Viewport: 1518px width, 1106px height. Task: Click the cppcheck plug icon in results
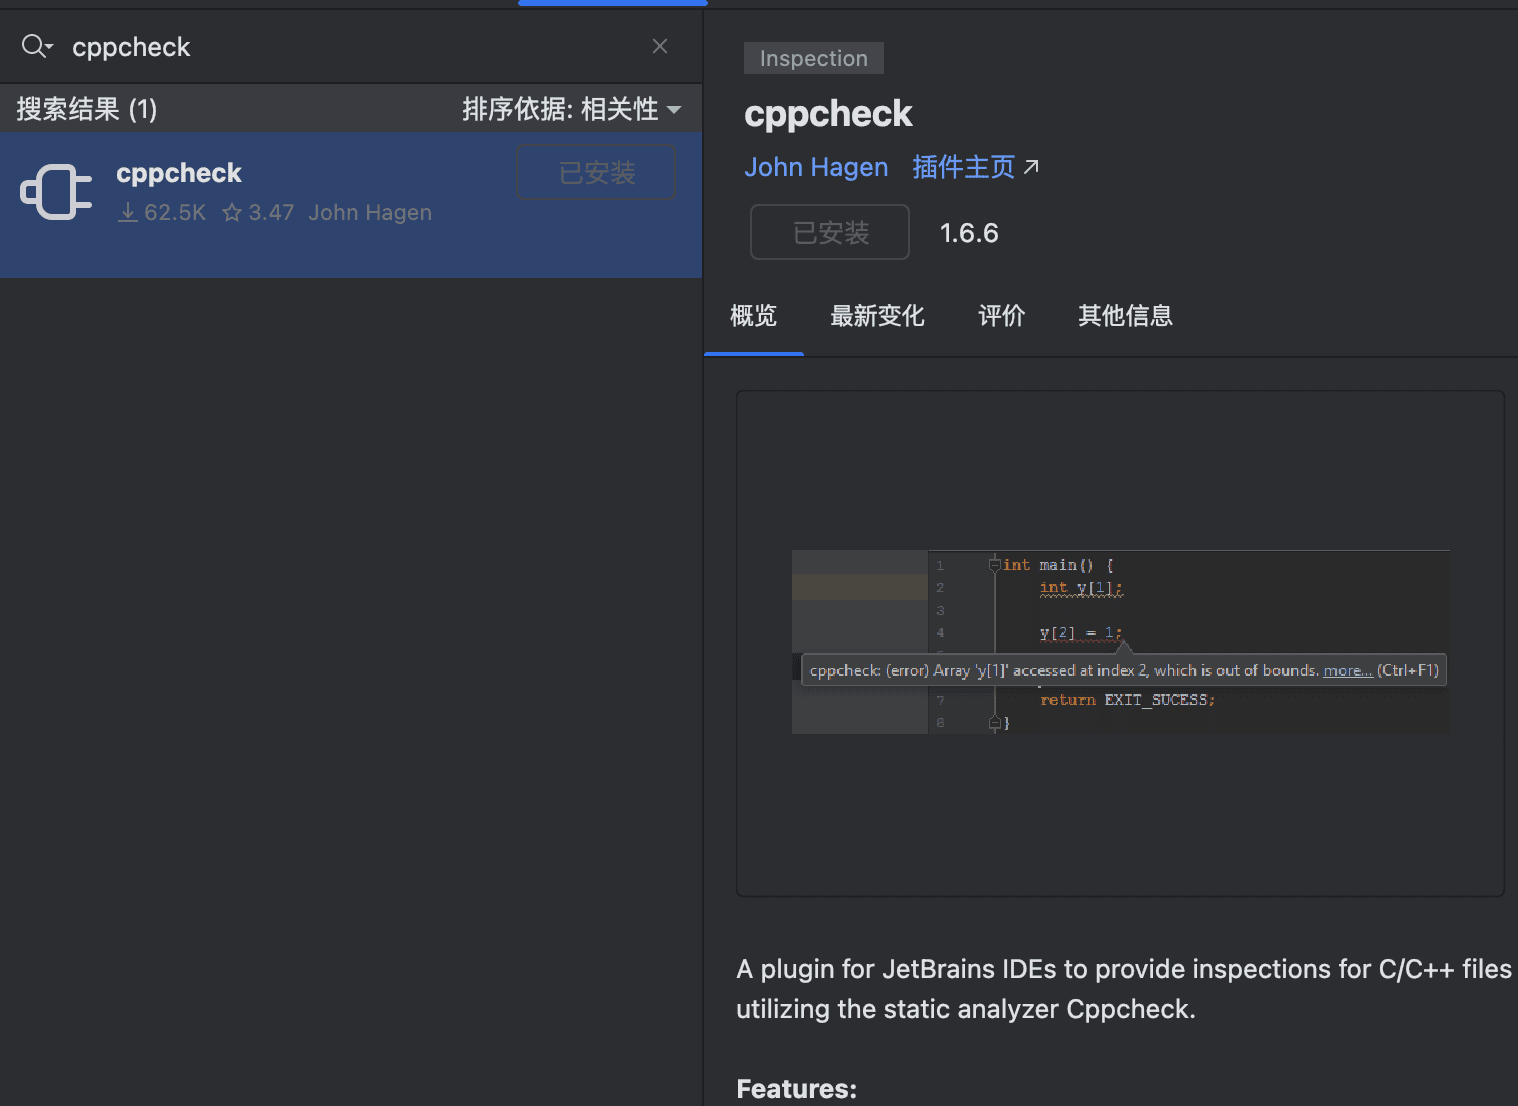(x=56, y=191)
